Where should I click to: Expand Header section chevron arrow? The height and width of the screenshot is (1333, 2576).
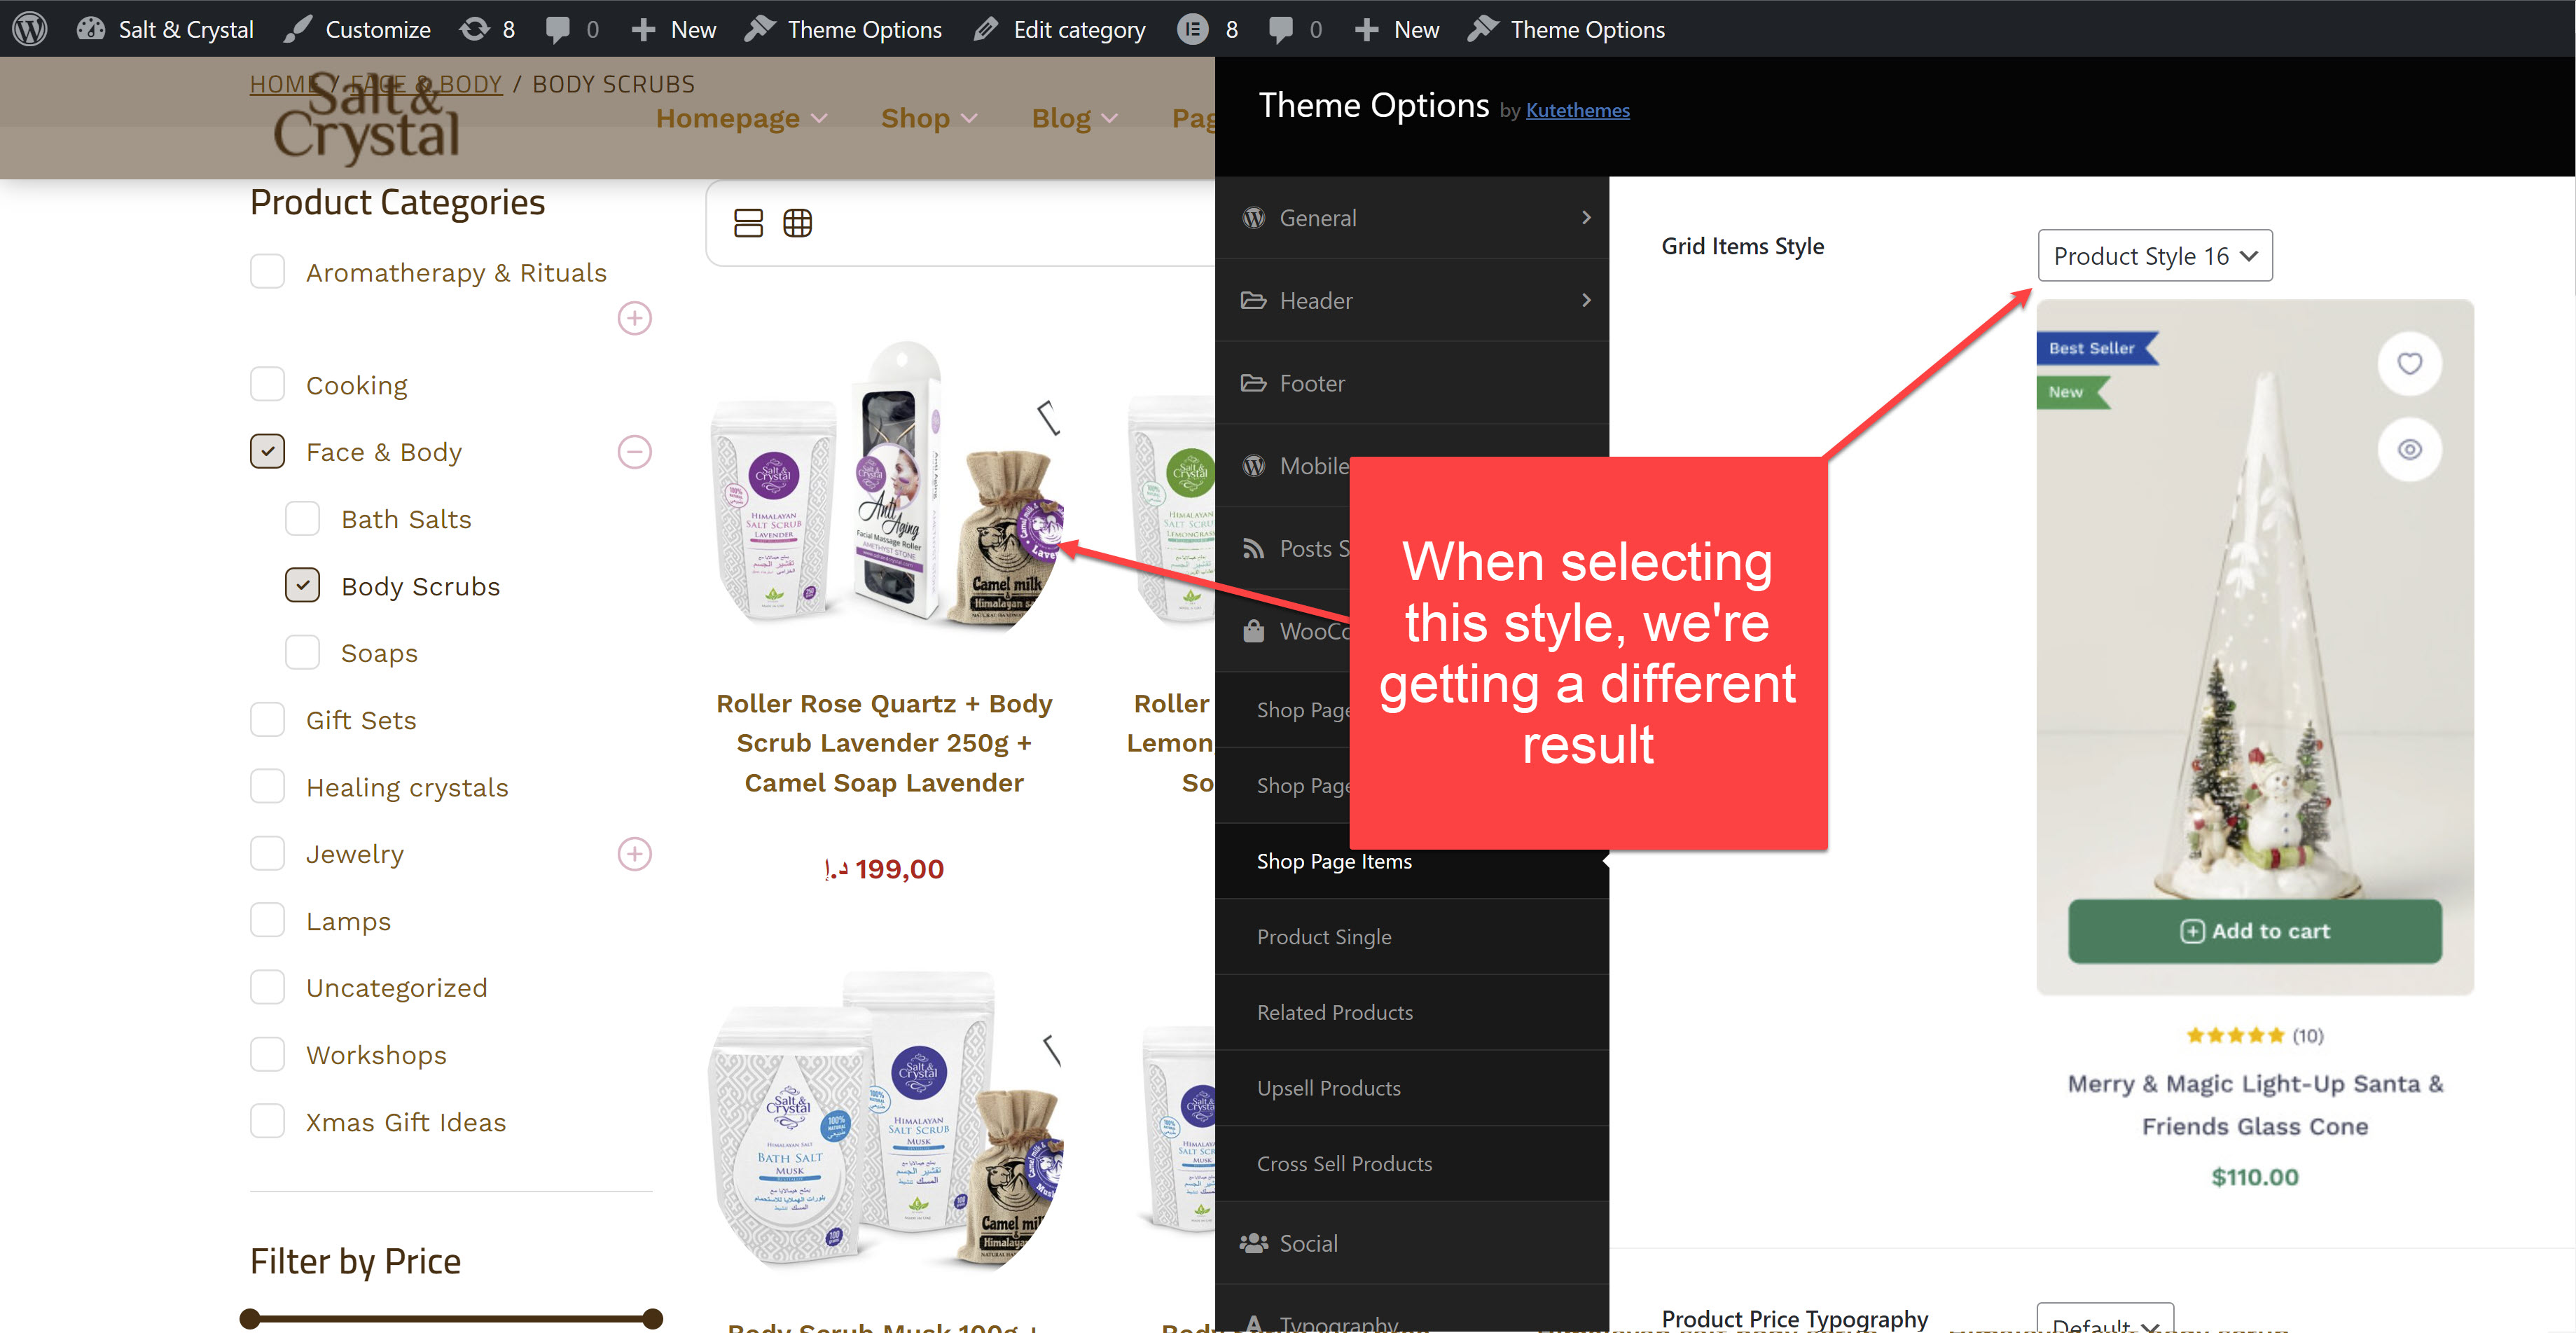(1586, 300)
